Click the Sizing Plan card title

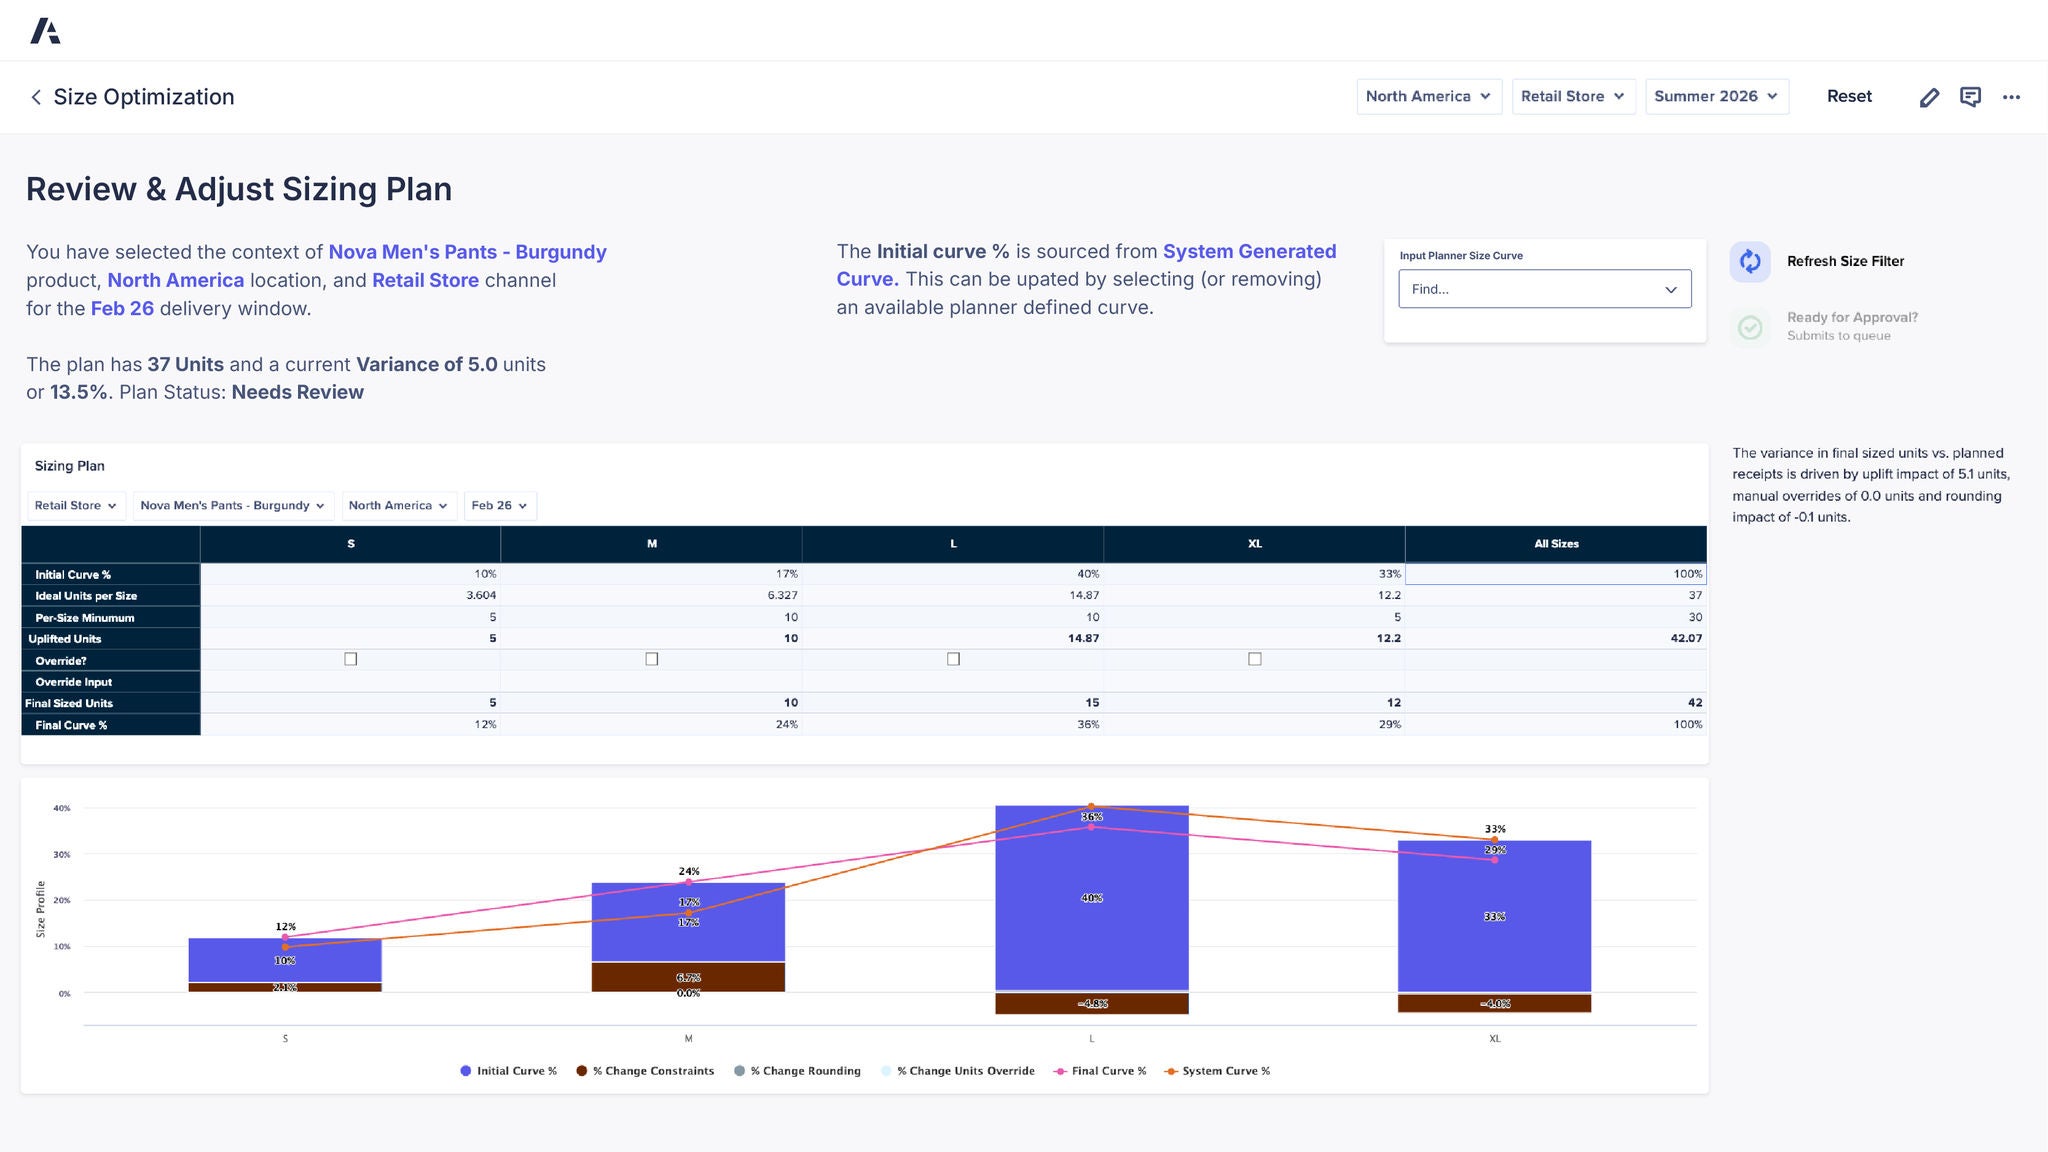(70, 466)
